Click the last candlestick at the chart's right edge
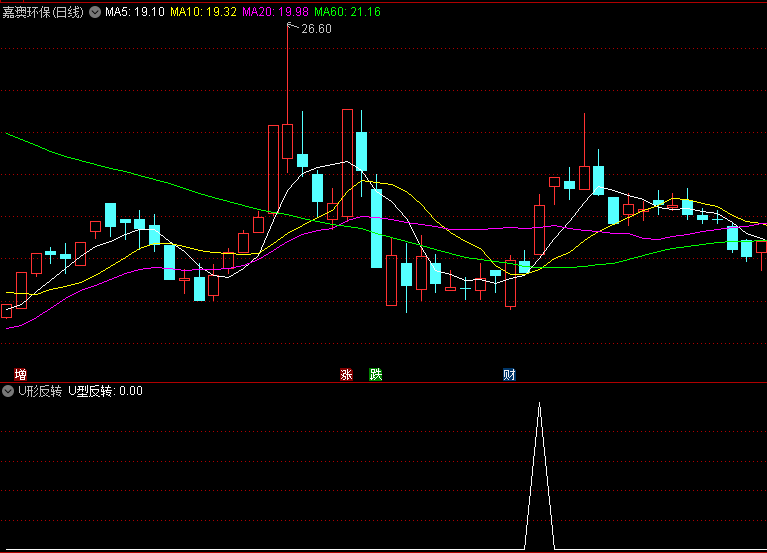This screenshot has width=767, height=553. pyautogui.click(x=761, y=246)
